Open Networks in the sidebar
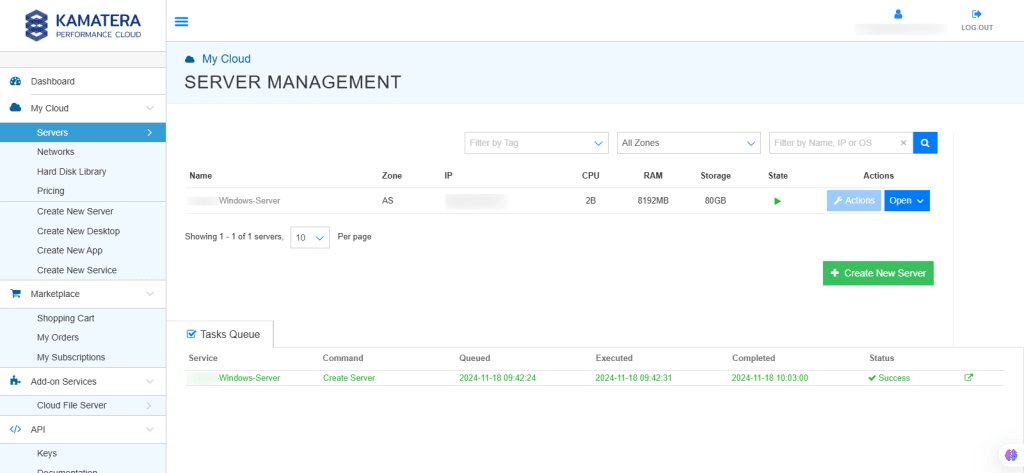The width and height of the screenshot is (1024, 473). 56,152
